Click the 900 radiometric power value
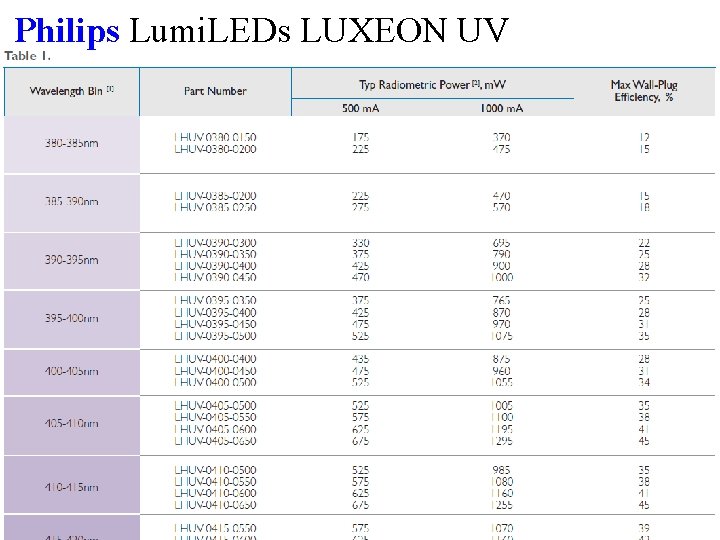Image resolution: width=720 pixels, height=540 pixels. click(x=501, y=266)
